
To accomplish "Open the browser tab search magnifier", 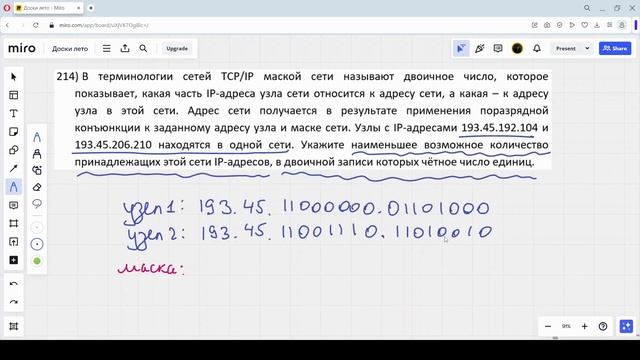I will pyautogui.click(x=587, y=8).
